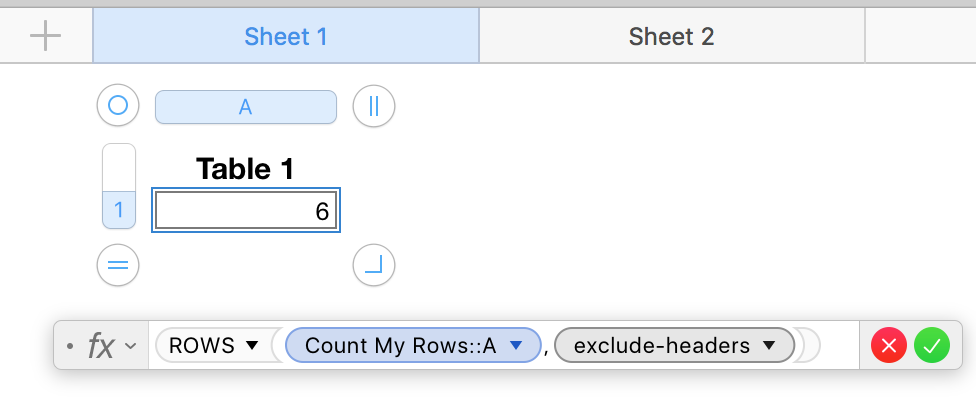Accept the formula with green checkmark
The width and height of the screenshot is (976, 400).
pos(932,346)
